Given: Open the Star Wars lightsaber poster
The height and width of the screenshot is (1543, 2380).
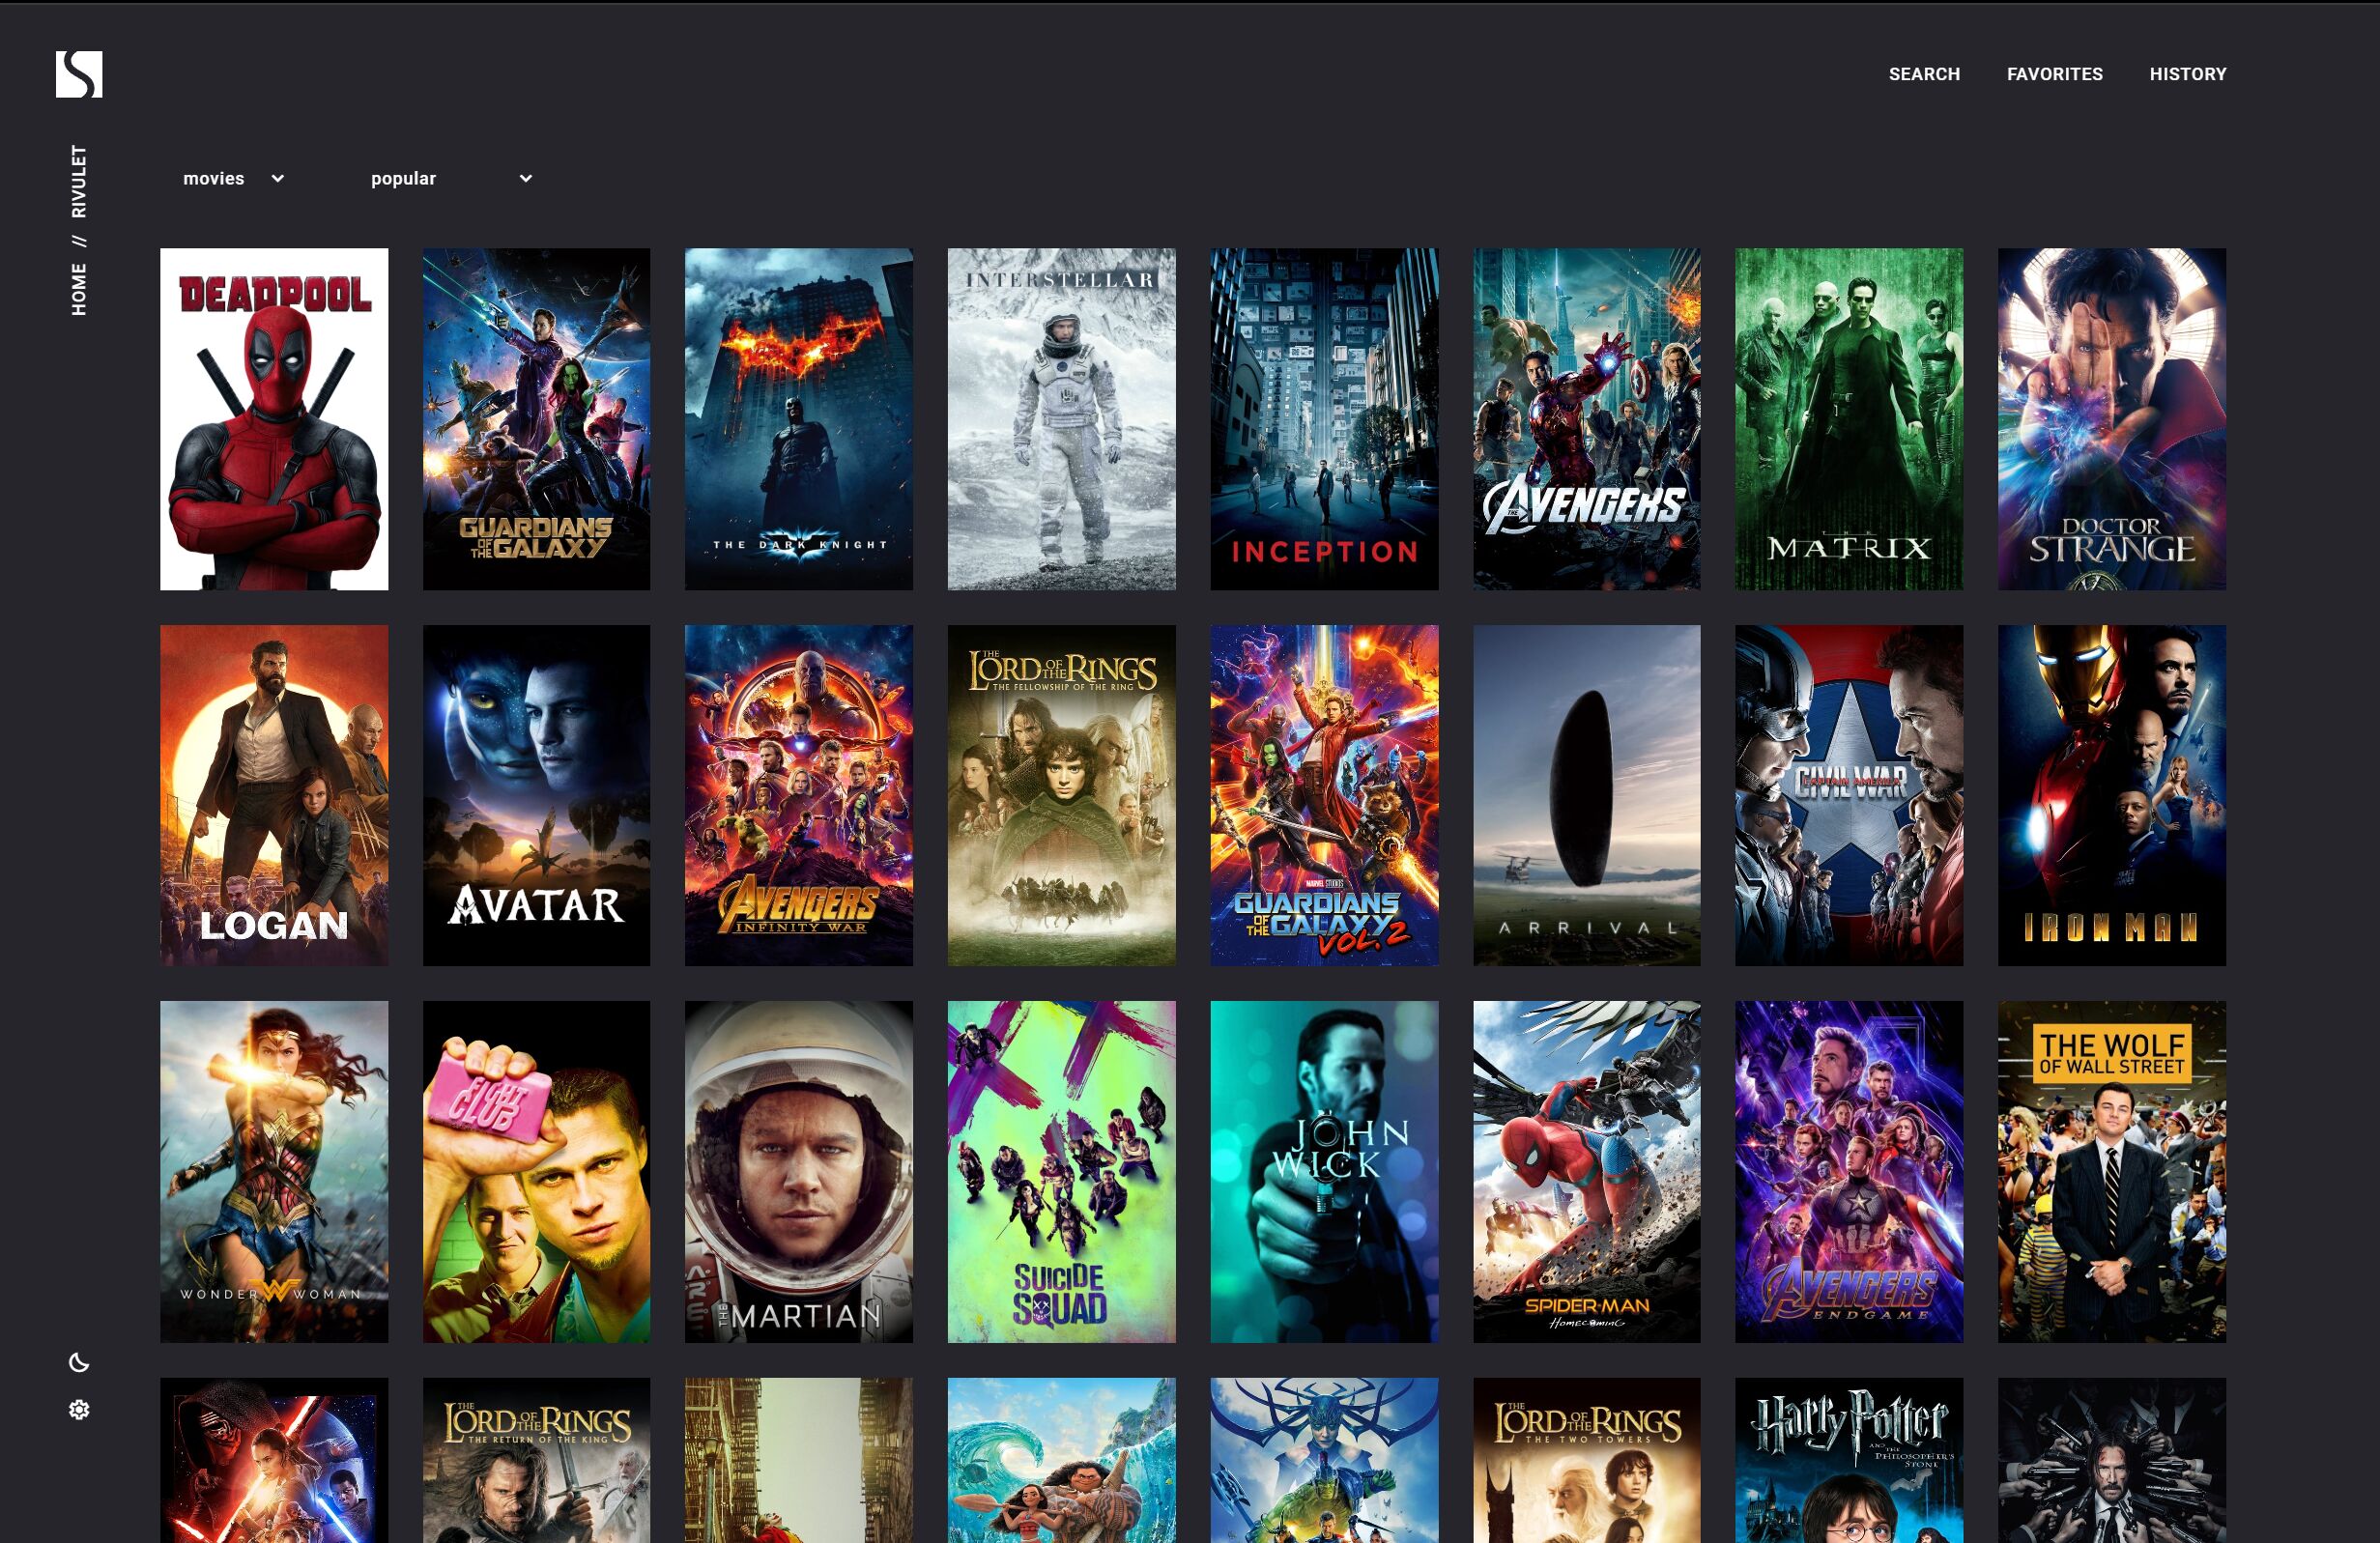Looking at the screenshot, I should [x=274, y=1461].
